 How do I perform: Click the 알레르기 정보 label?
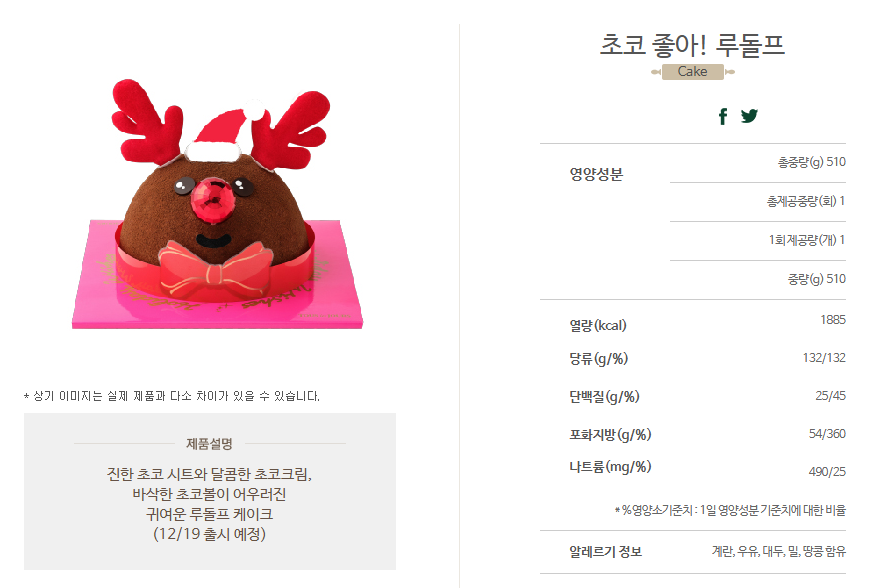[605, 552]
